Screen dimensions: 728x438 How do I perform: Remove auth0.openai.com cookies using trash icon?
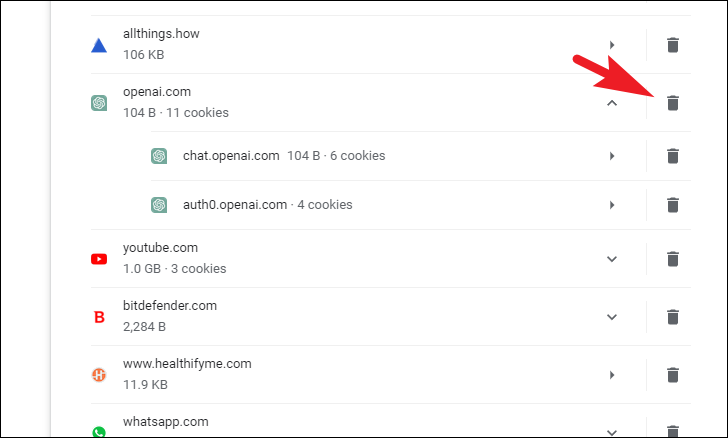click(673, 205)
